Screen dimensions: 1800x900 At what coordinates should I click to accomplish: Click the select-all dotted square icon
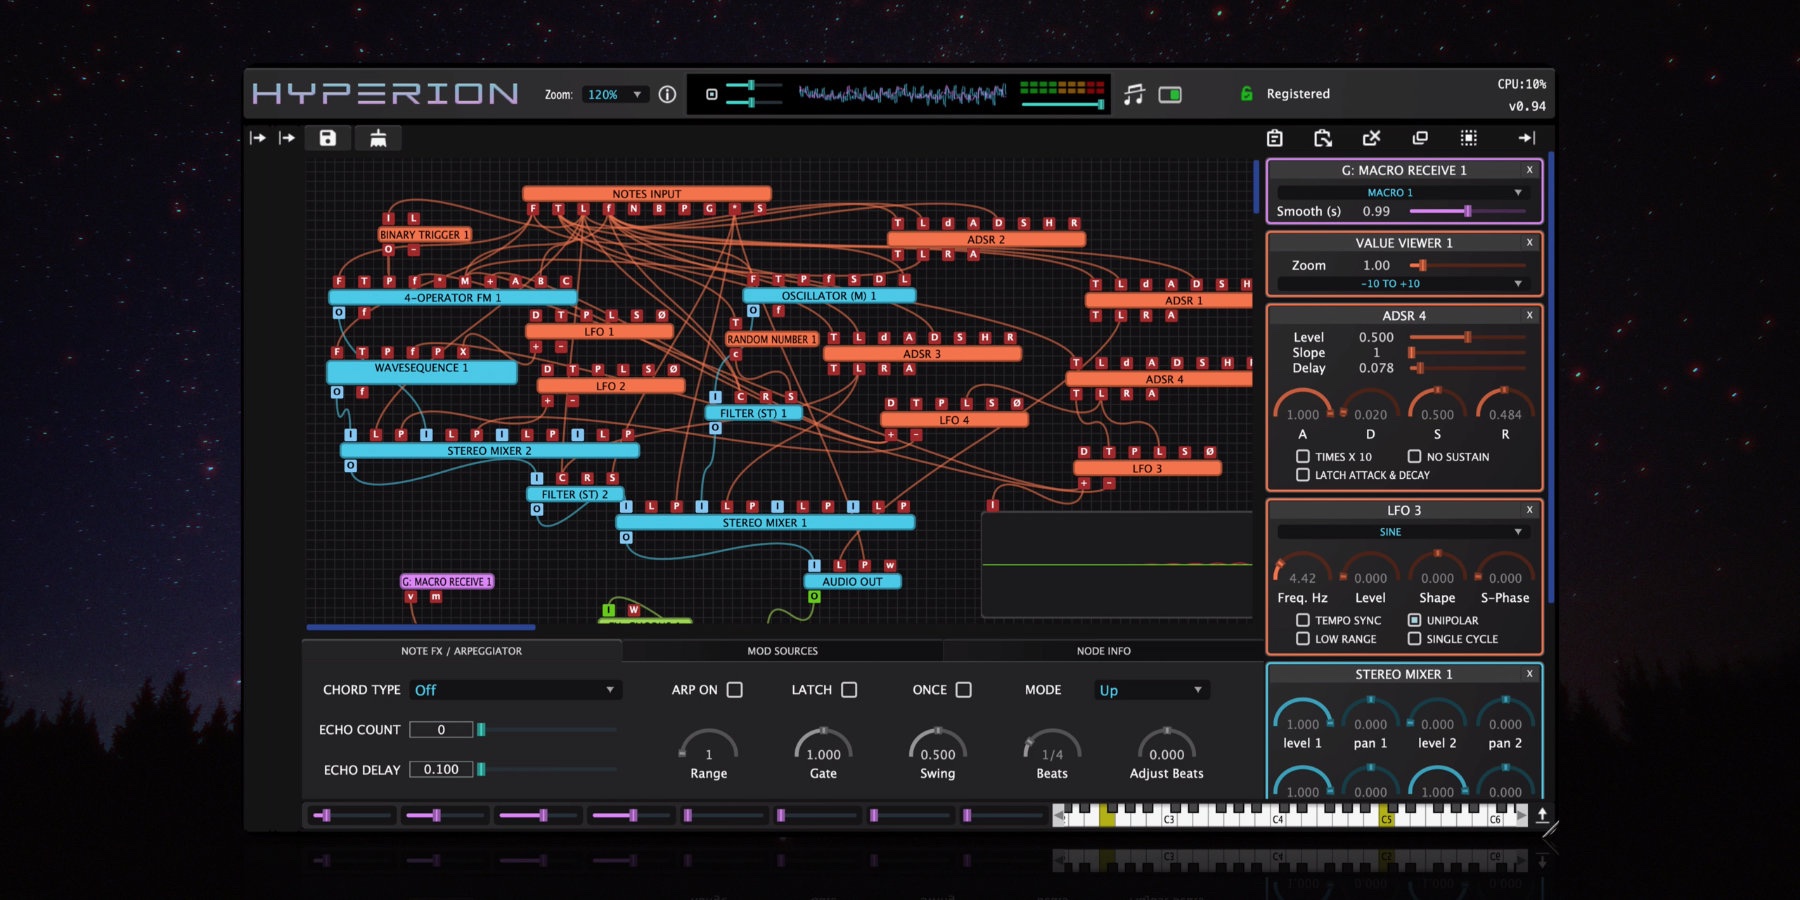tap(1468, 138)
